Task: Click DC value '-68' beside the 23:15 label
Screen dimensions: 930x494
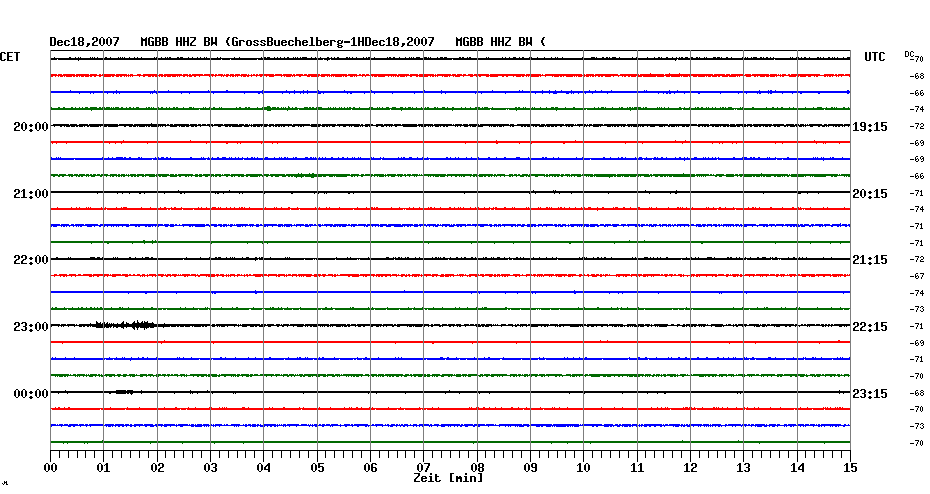Action: click(x=916, y=393)
